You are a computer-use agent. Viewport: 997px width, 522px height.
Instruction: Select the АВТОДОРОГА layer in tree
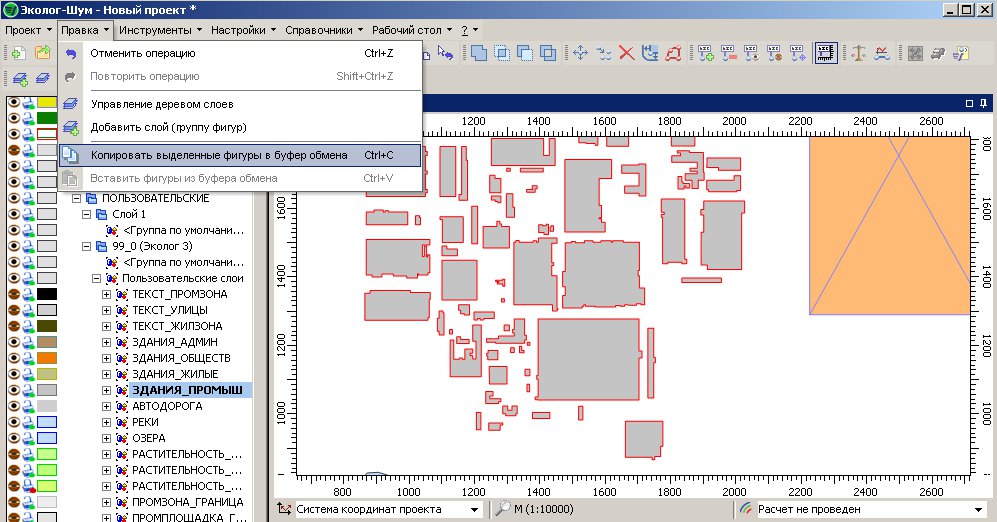point(166,406)
